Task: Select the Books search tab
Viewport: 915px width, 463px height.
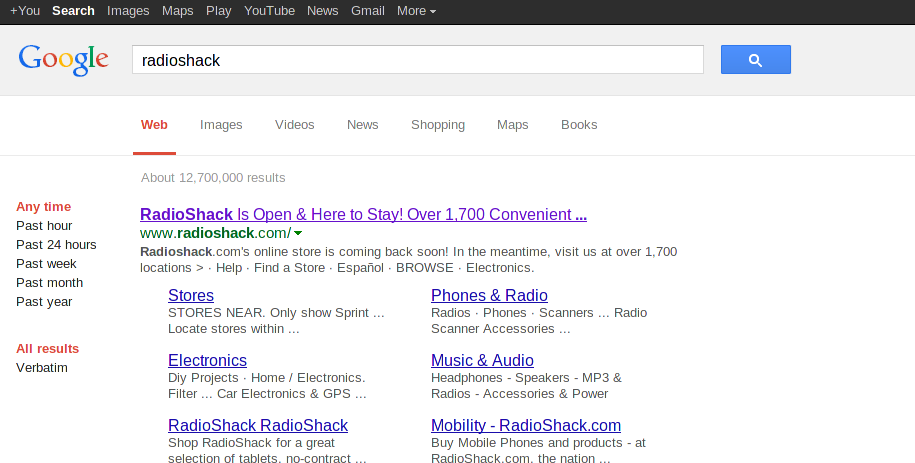Action: click(x=579, y=125)
